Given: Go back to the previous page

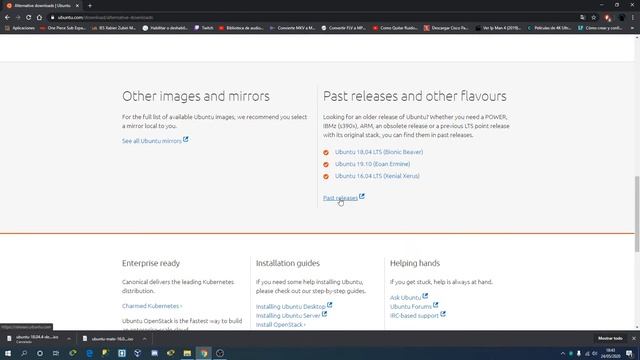Looking at the screenshot, I should click(x=7, y=18).
